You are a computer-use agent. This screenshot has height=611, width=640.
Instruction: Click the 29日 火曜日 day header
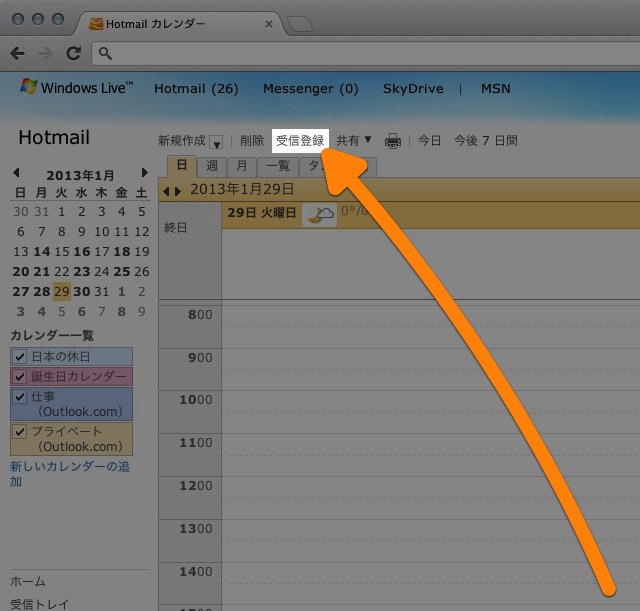(x=262, y=213)
